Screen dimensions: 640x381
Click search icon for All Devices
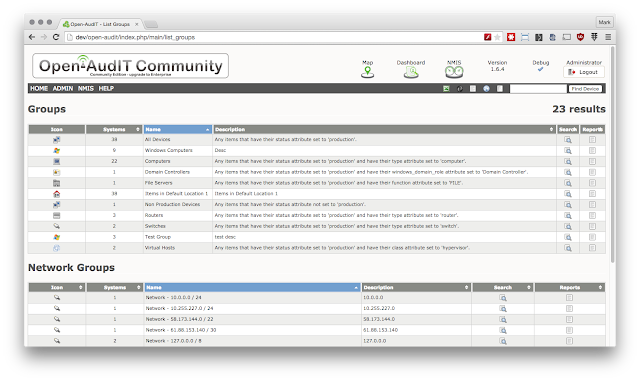pyautogui.click(x=568, y=140)
